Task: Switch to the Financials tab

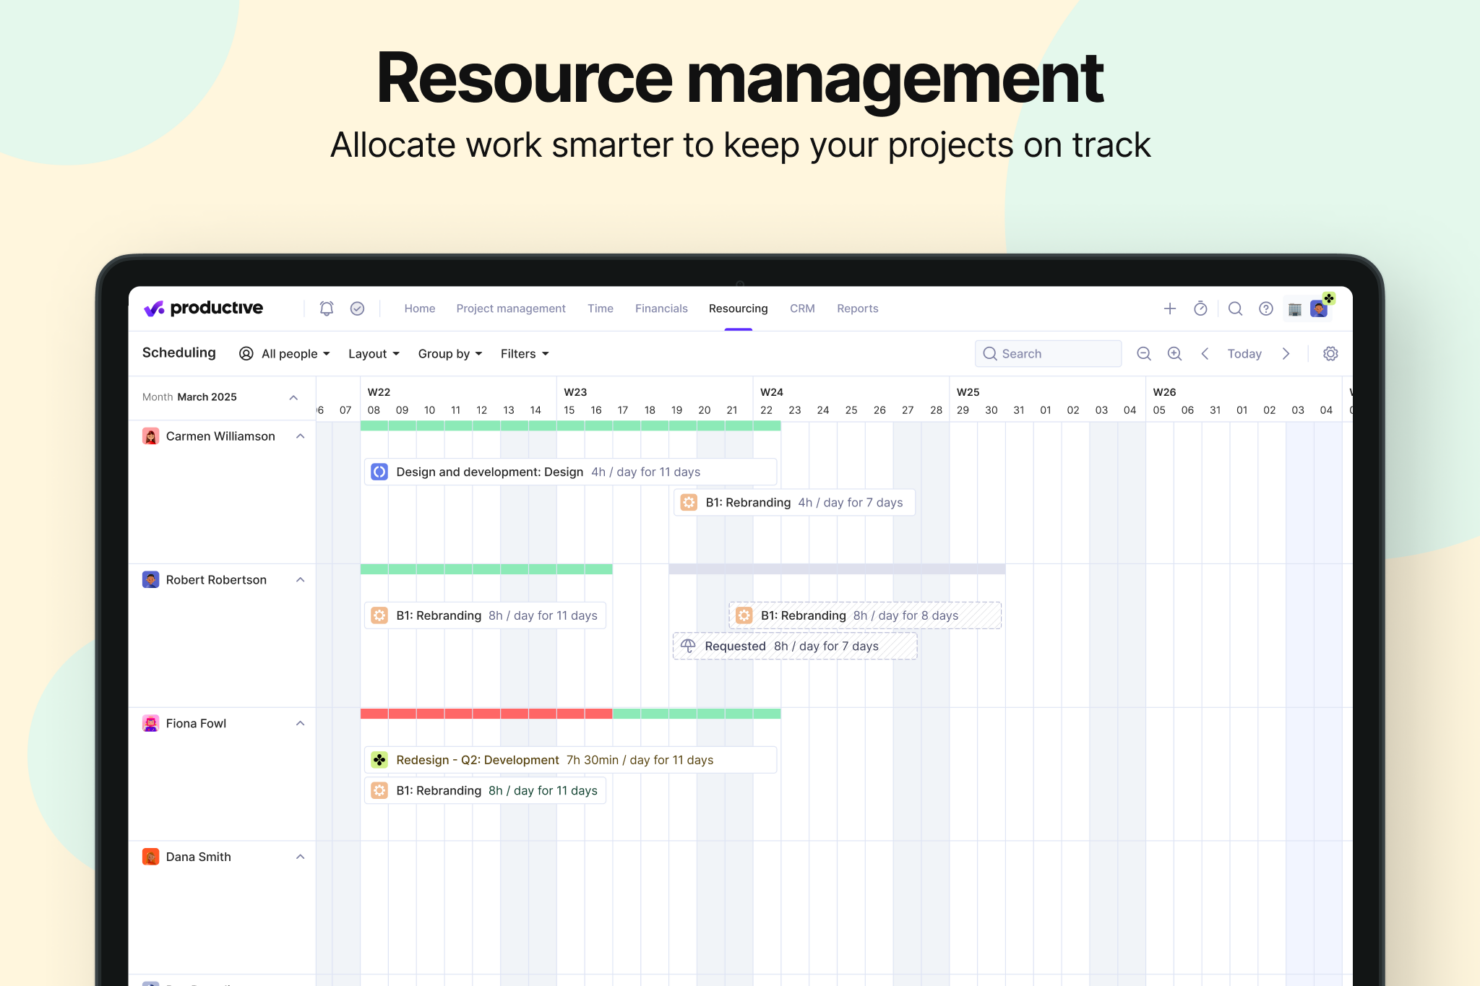Action: (661, 309)
